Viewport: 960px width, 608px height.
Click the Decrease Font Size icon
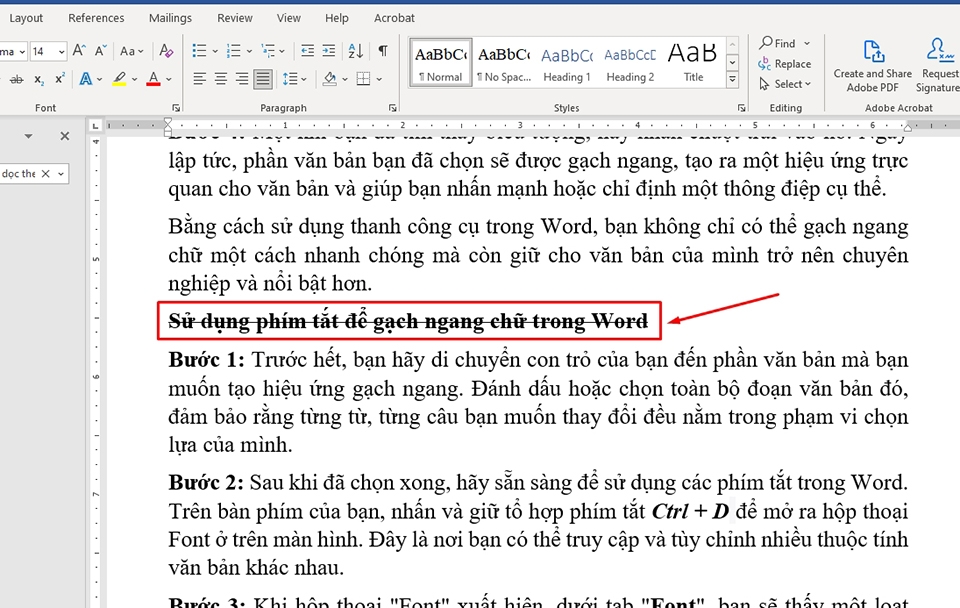point(101,51)
